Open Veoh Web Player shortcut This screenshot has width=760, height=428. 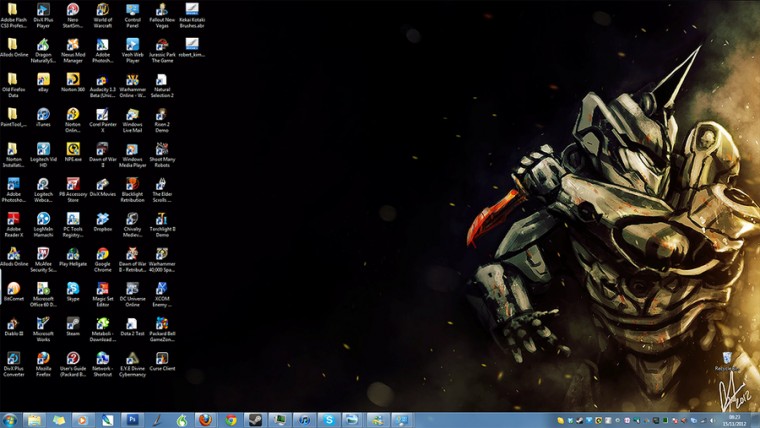[x=132, y=50]
